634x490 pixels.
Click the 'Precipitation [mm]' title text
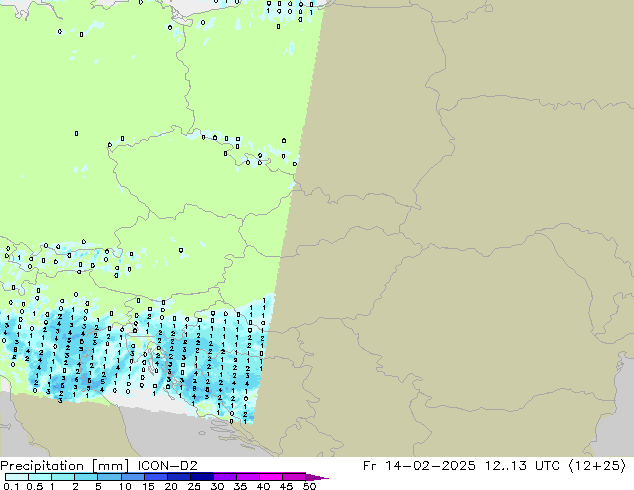[x=65, y=466]
